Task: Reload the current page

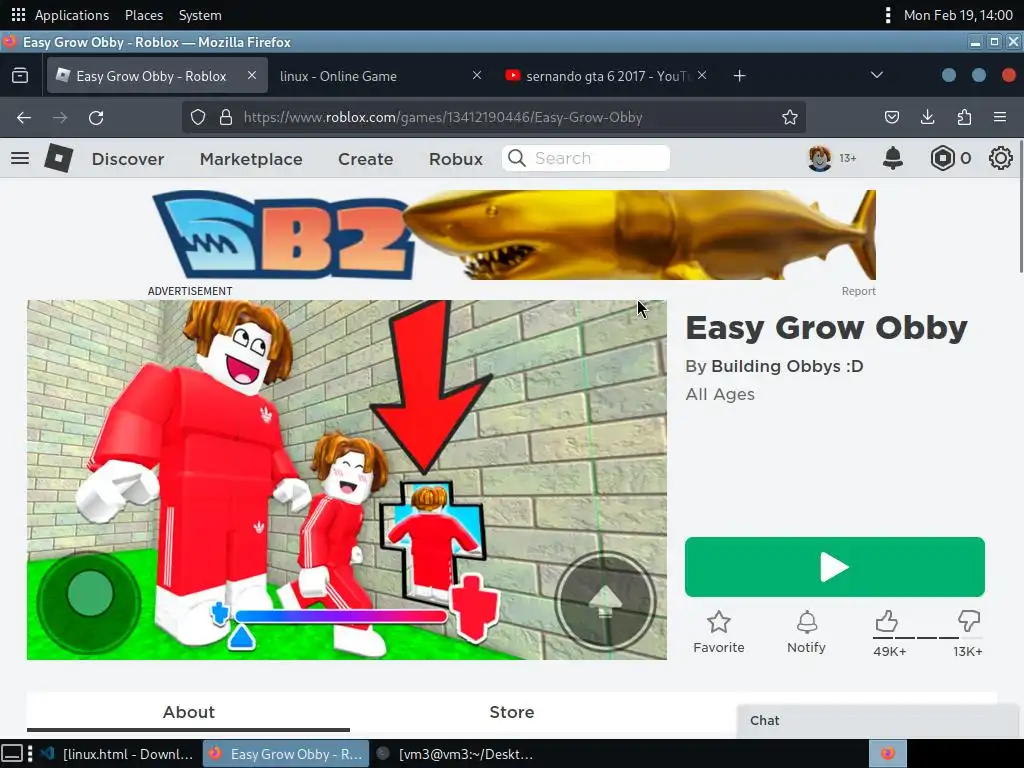Action: click(x=96, y=118)
